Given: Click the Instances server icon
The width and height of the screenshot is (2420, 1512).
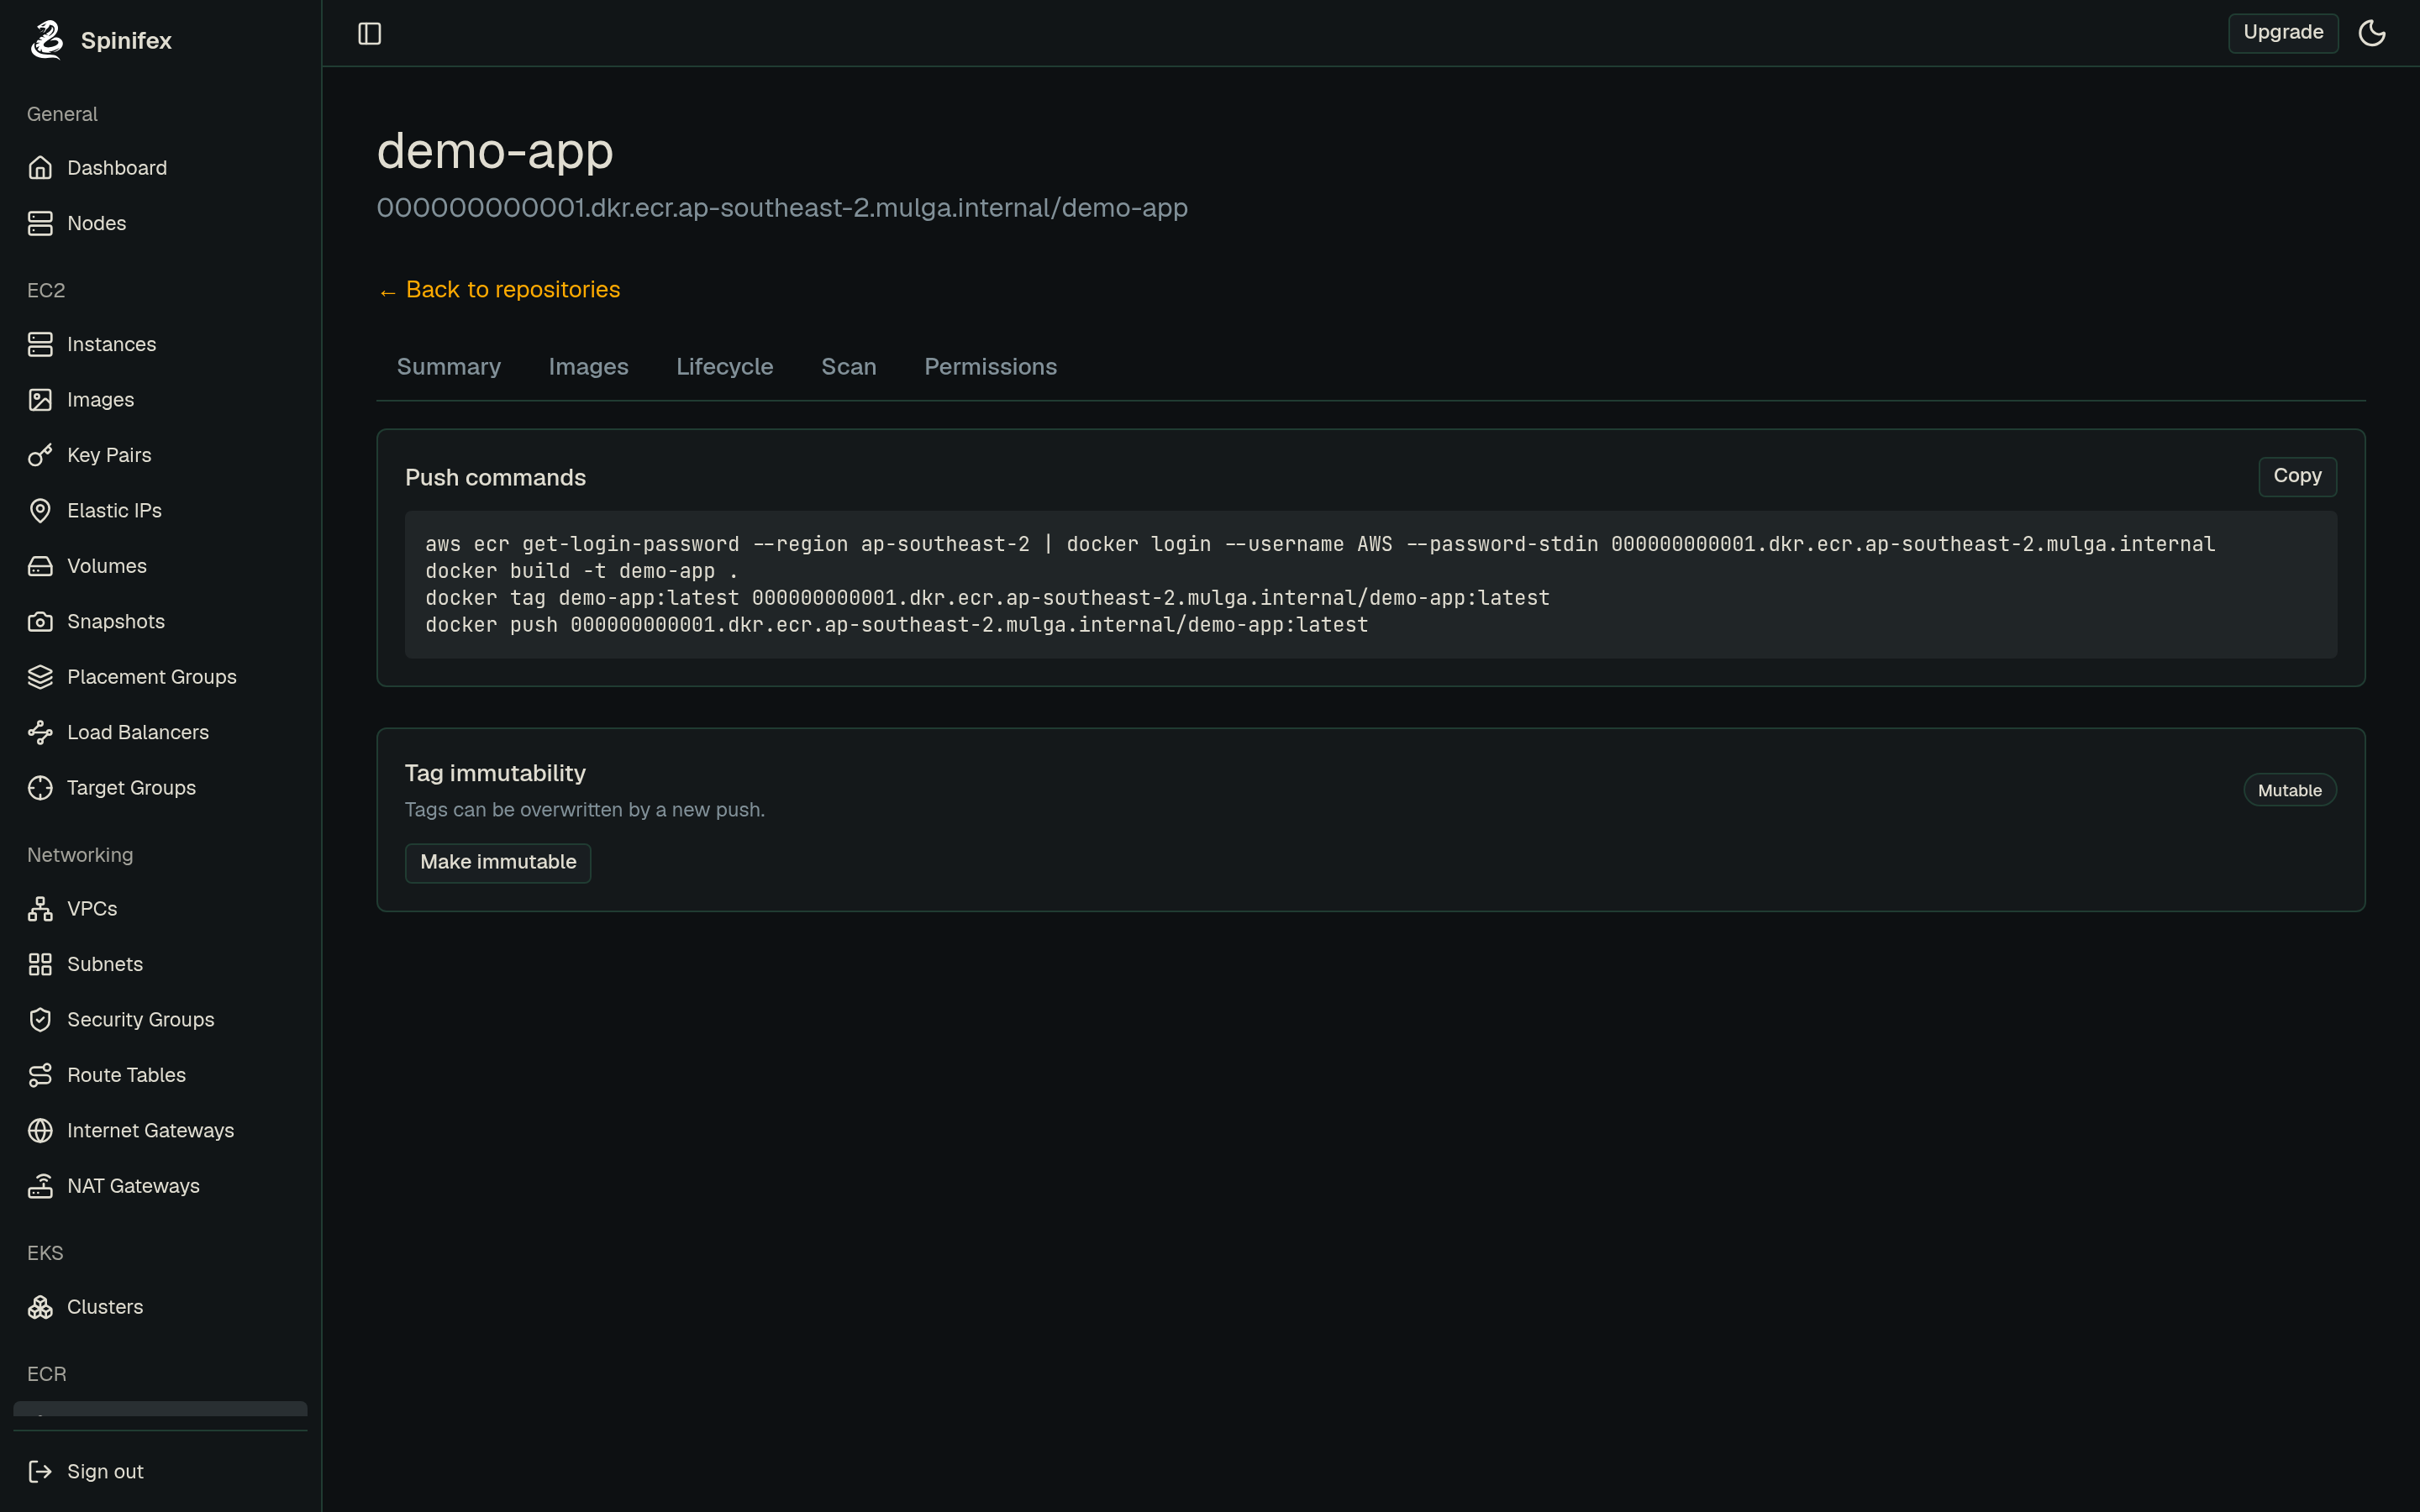Looking at the screenshot, I should point(40,344).
